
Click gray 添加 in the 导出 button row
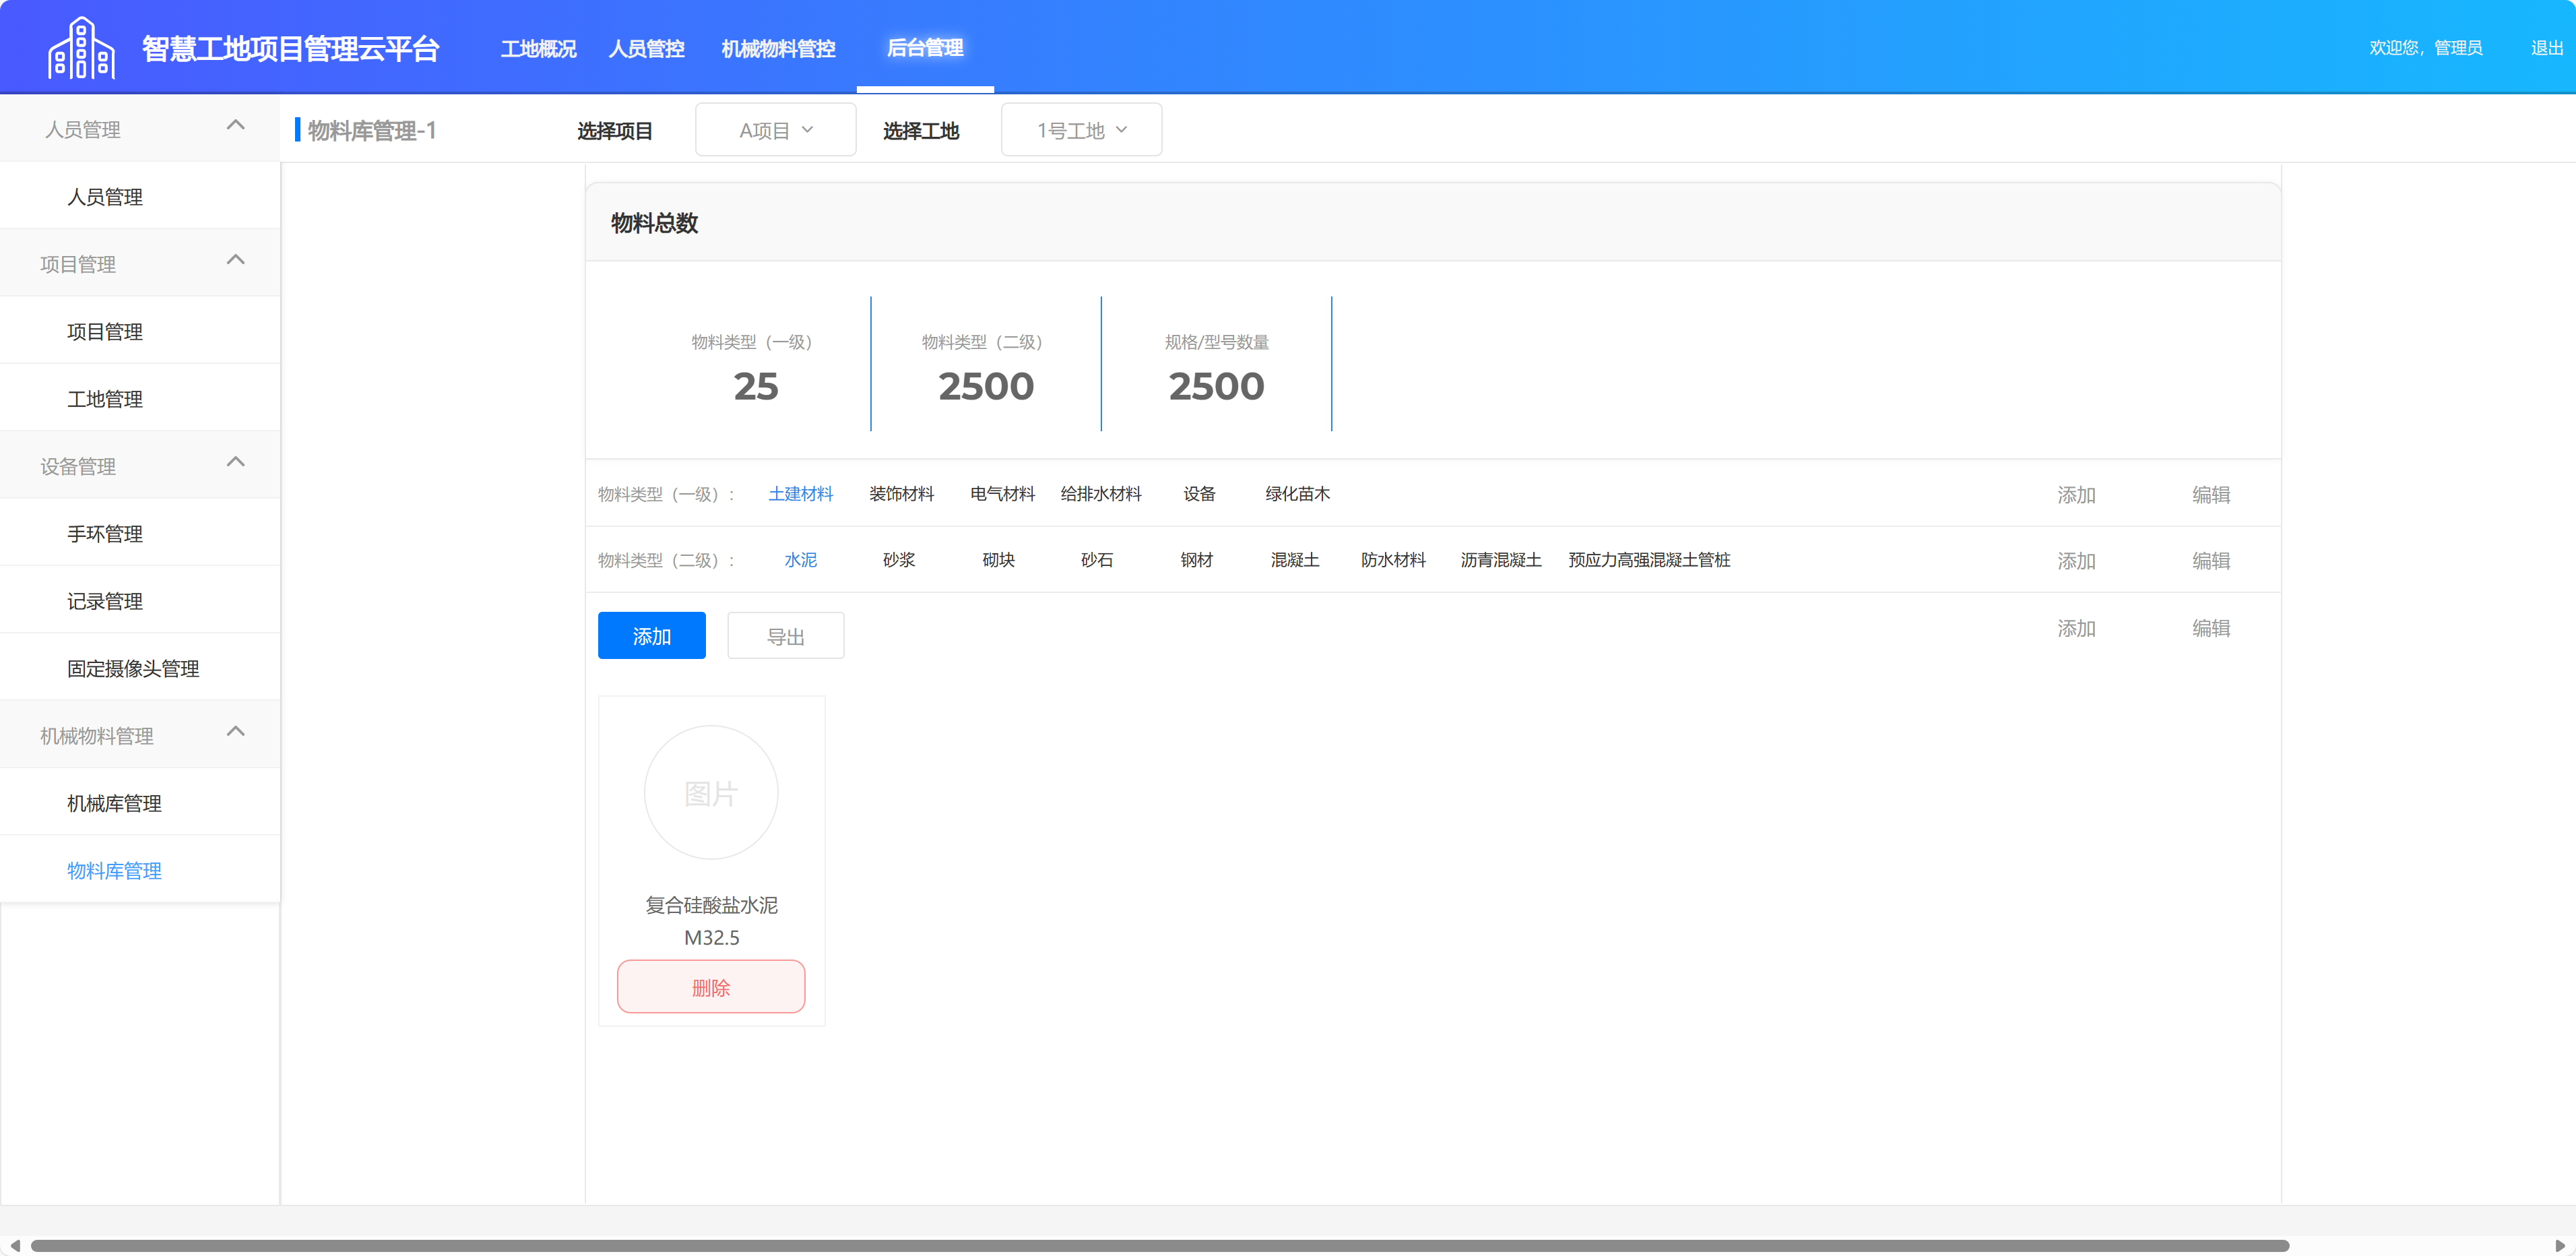[2076, 628]
